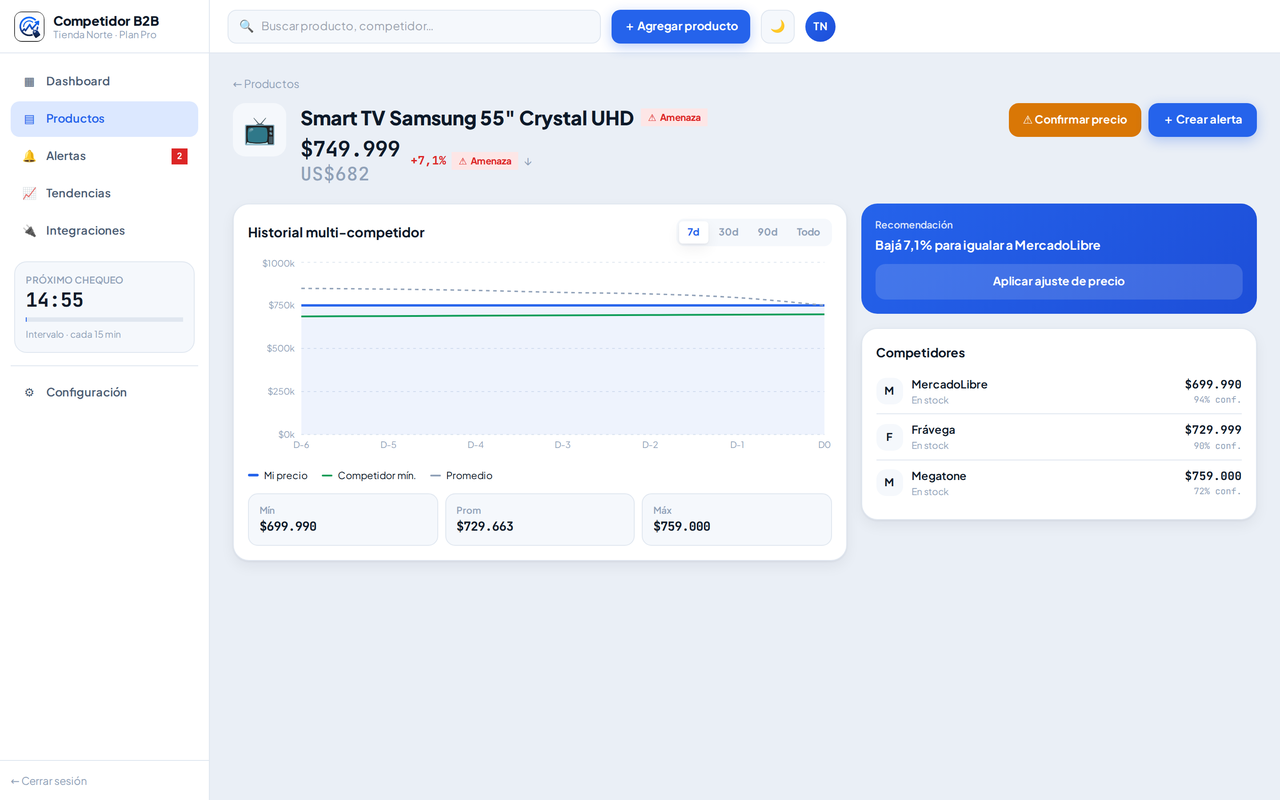Click the $699.990 MercadoLibre price

coord(1213,384)
